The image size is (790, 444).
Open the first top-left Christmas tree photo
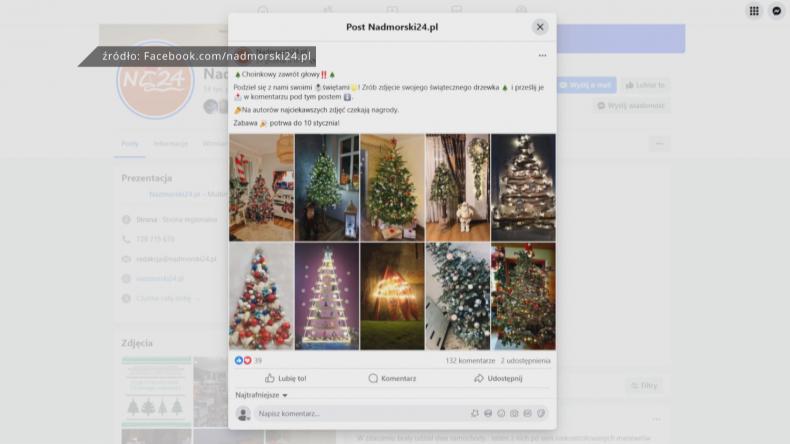click(x=261, y=187)
